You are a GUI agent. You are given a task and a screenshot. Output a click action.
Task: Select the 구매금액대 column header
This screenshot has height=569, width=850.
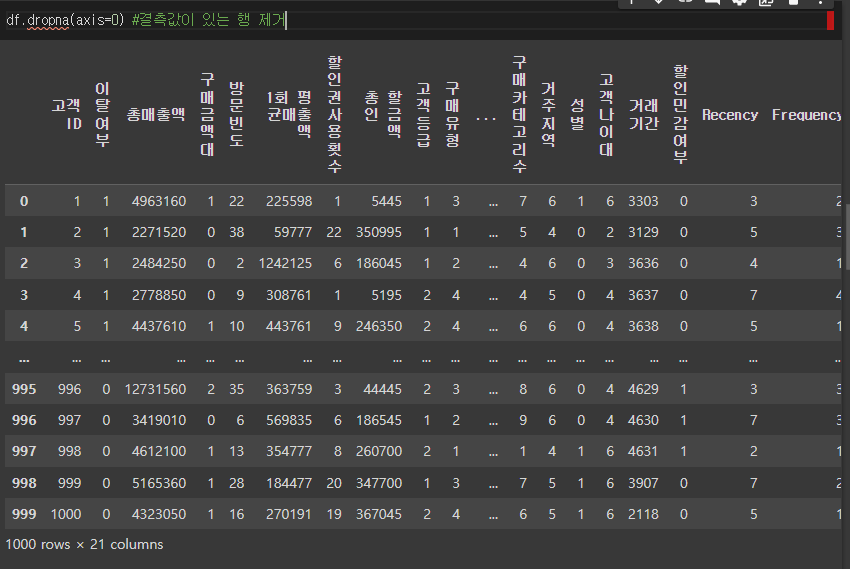point(207,114)
